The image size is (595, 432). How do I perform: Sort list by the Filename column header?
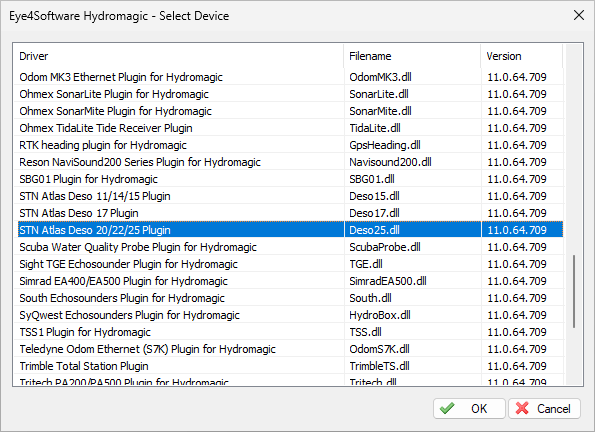click(412, 56)
